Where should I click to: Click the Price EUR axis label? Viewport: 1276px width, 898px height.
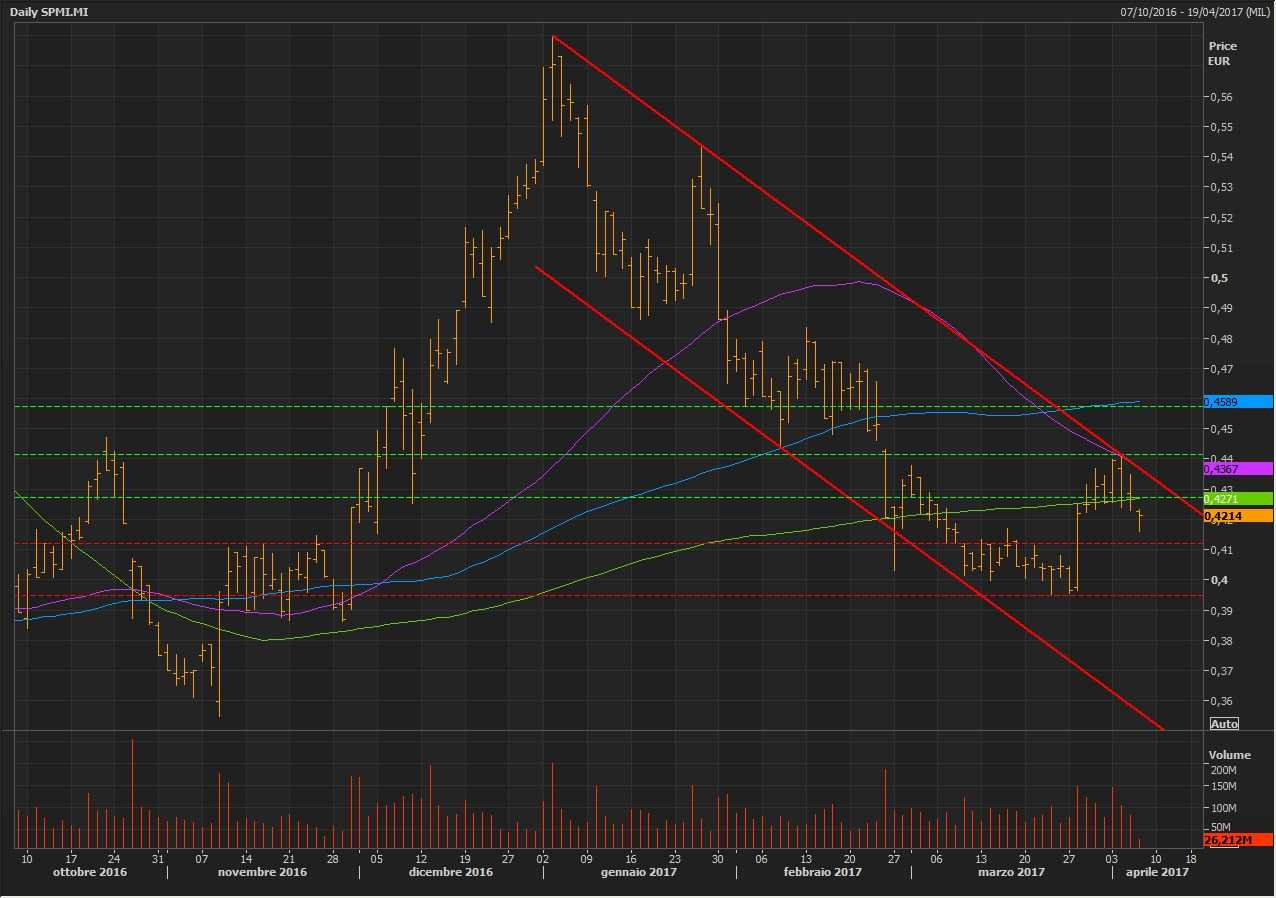click(1222, 54)
